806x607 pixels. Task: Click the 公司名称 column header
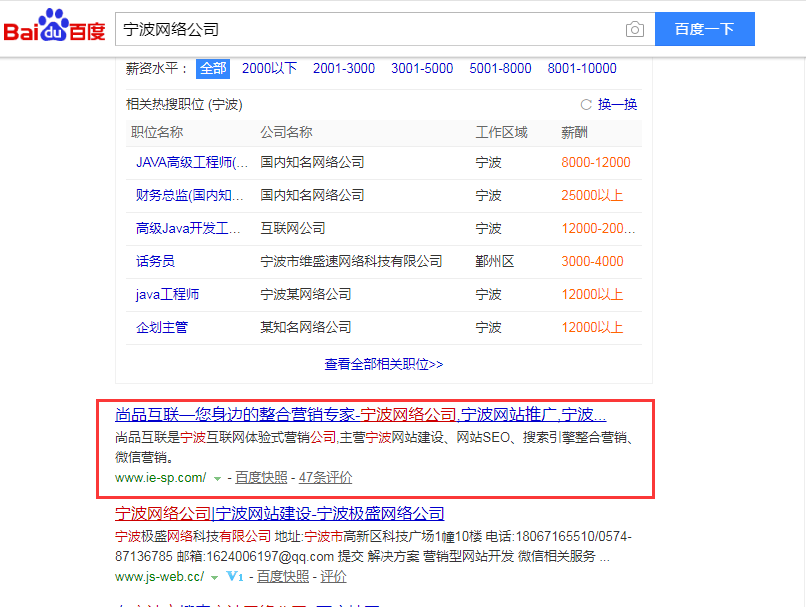286,133
